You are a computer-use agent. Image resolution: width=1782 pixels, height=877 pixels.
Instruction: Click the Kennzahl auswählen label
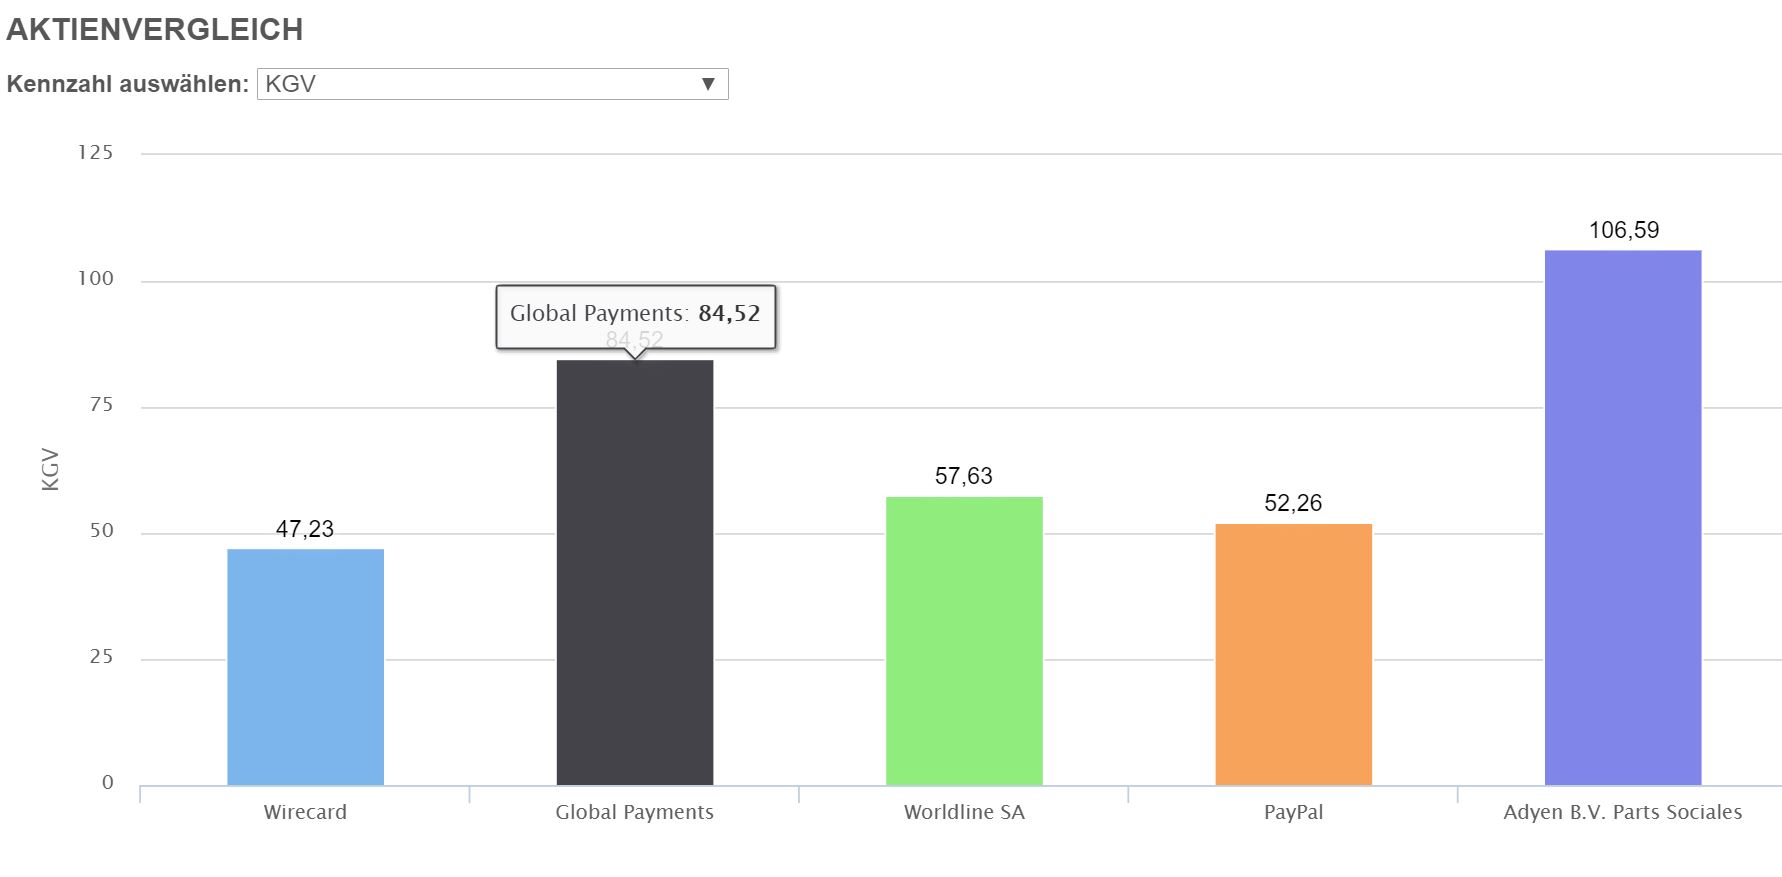click(x=128, y=84)
